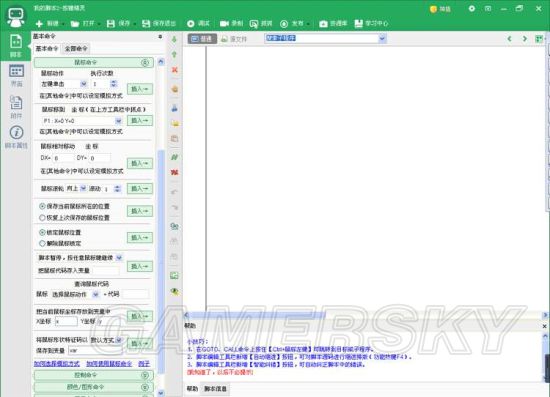Screen dimensions: 550x397
Task: Click the X坐标 variable input field
Action: click(66, 321)
